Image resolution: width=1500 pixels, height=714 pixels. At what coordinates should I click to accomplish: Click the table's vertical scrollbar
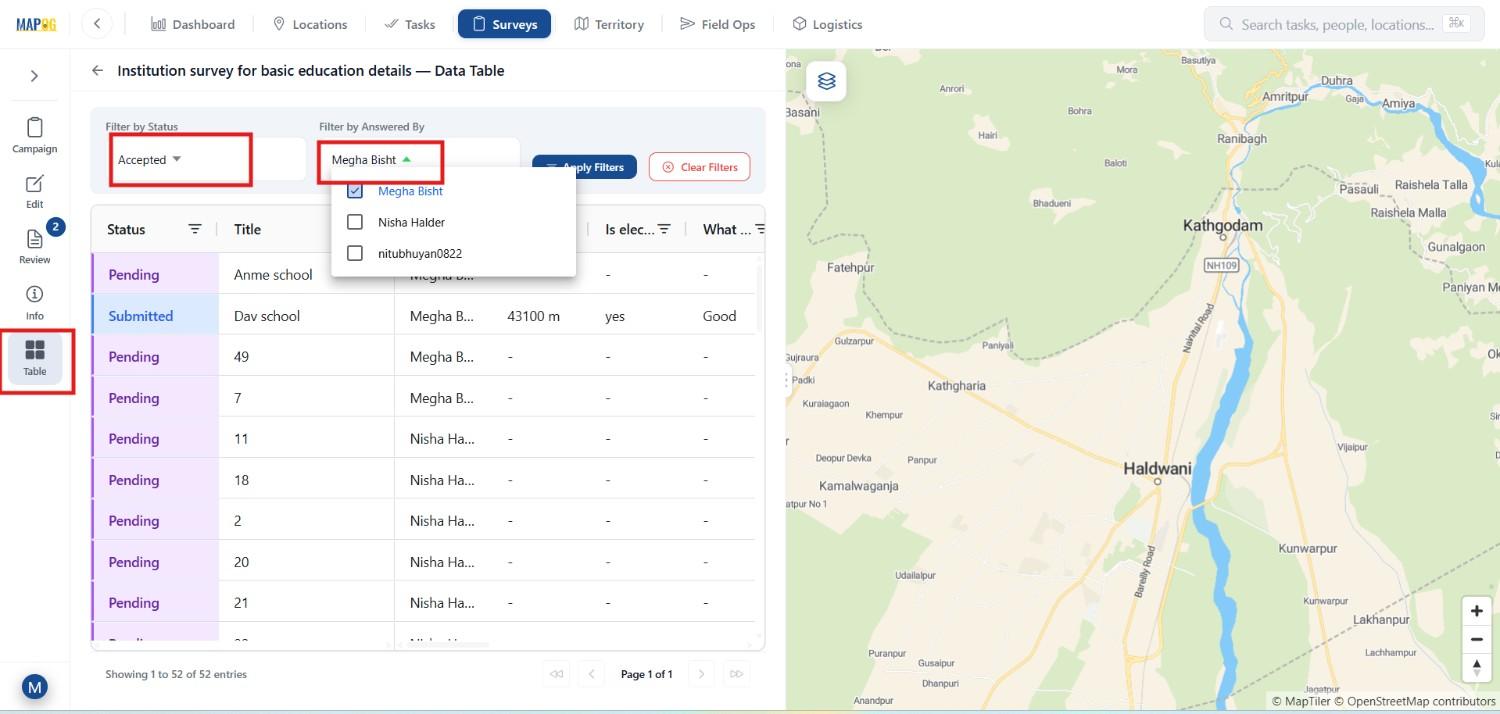click(x=759, y=298)
